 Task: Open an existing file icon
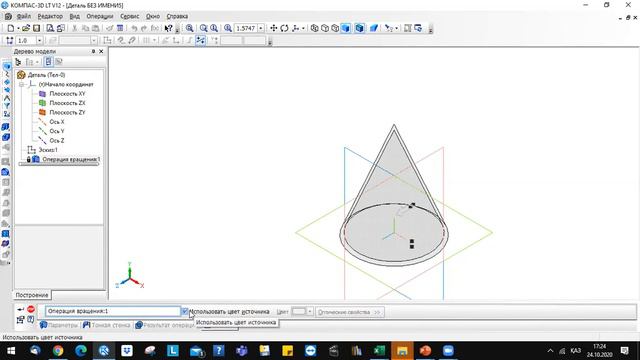[x=26, y=28]
